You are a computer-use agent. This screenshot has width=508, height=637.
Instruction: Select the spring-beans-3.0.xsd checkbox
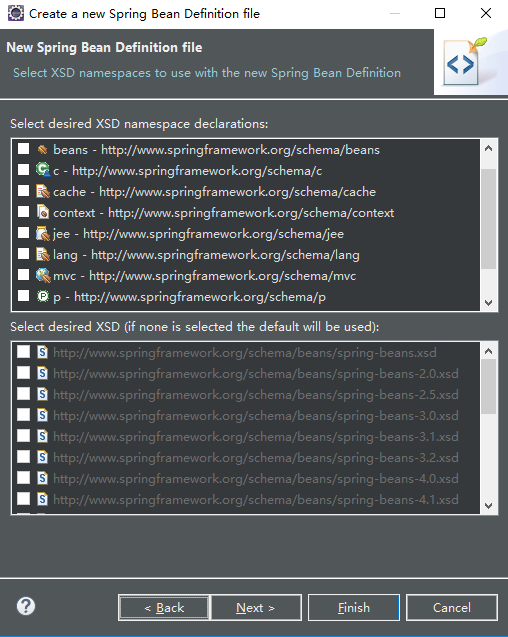click(23, 414)
